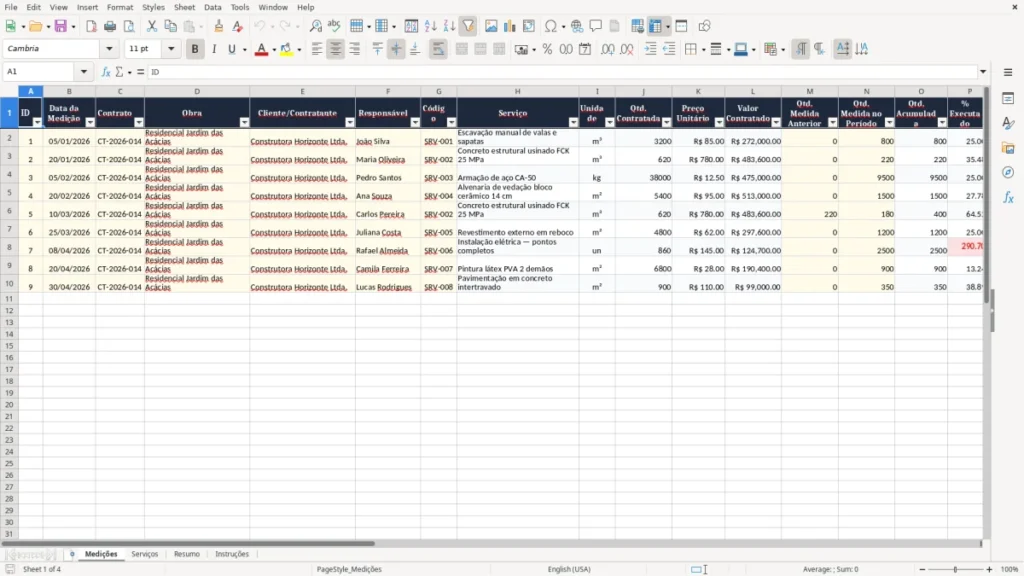The width and height of the screenshot is (1024, 576).
Task: Open the Name Box dropdown arrow
Action: (x=84, y=72)
